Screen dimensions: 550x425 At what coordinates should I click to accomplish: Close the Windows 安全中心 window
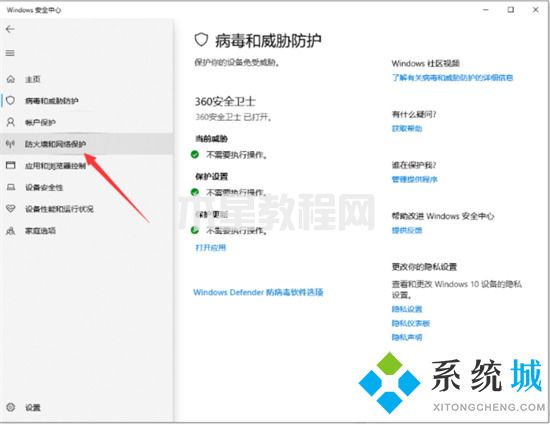tap(536, 10)
